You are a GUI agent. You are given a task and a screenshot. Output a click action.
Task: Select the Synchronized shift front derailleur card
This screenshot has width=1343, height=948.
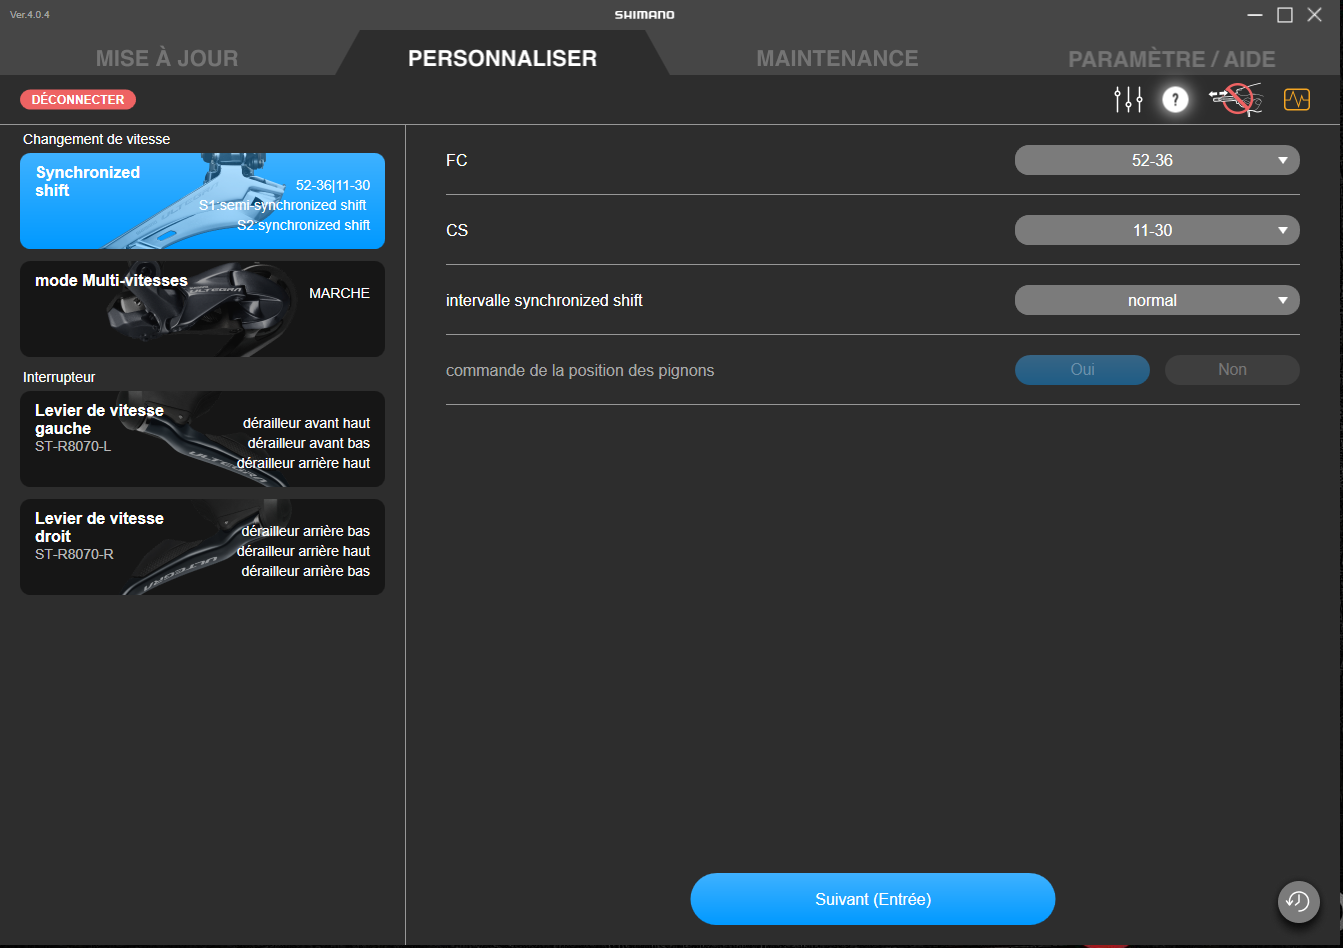(202, 201)
